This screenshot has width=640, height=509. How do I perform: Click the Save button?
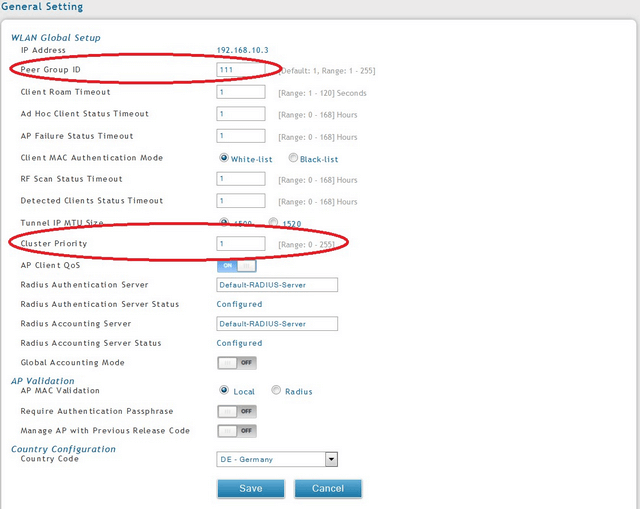(251, 488)
